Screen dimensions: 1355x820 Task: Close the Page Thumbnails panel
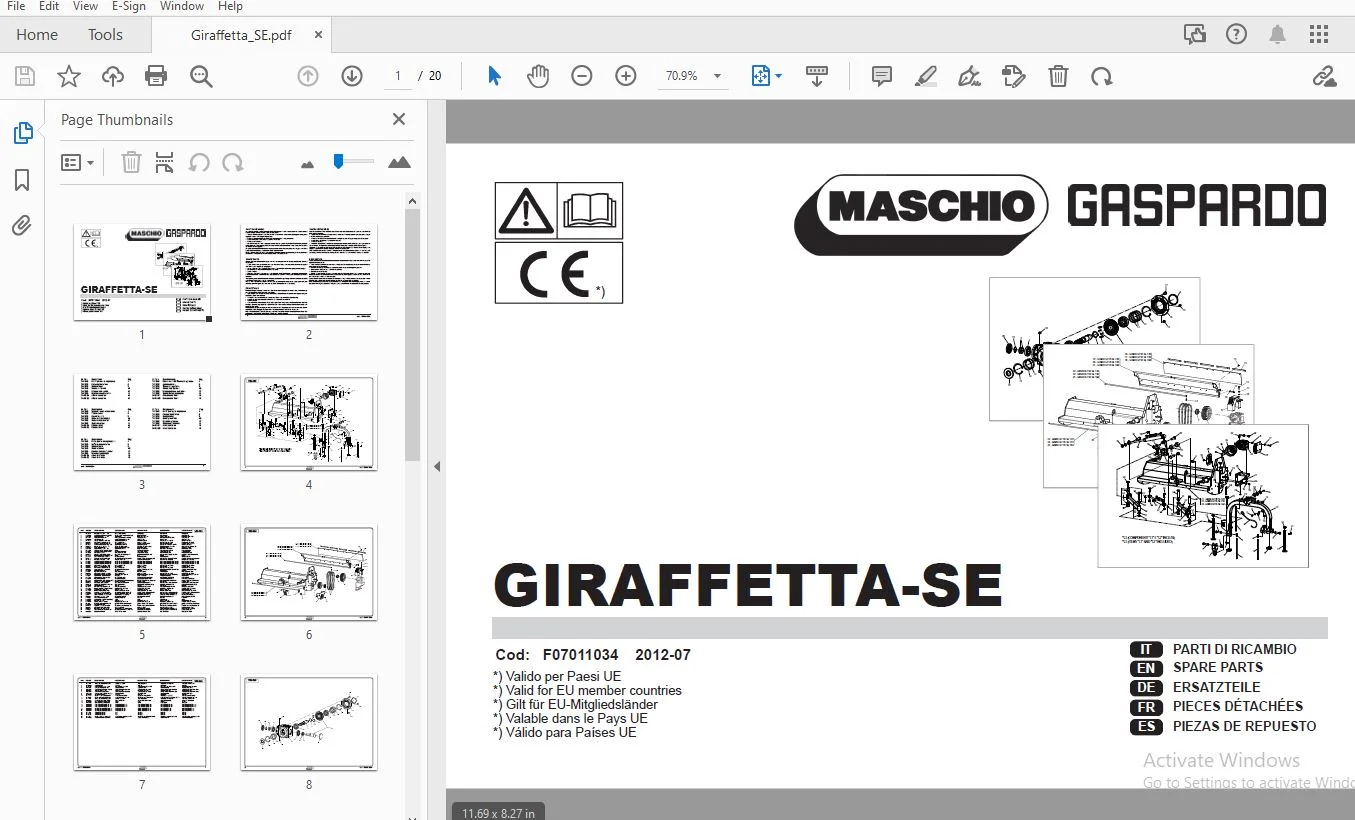399,119
